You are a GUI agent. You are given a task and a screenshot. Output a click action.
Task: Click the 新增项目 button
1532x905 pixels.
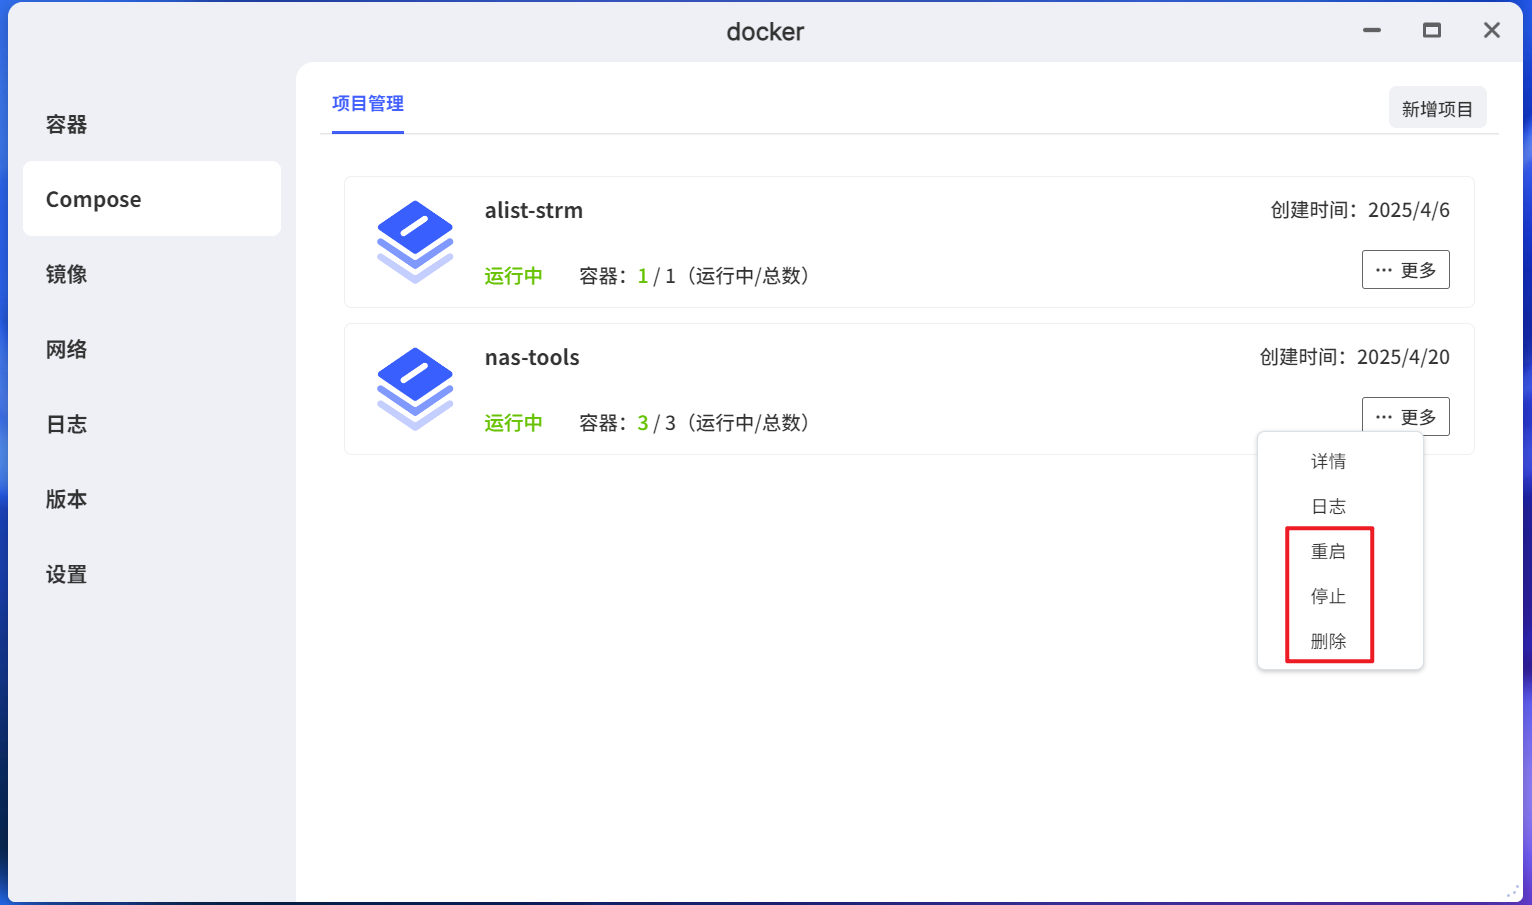click(x=1437, y=108)
